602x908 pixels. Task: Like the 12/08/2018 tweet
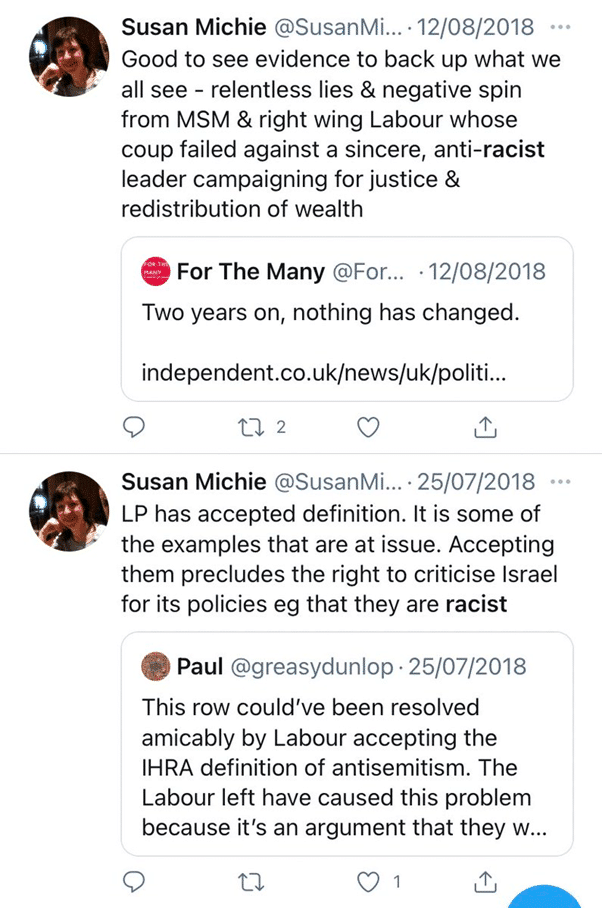pyautogui.click(x=369, y=428)
